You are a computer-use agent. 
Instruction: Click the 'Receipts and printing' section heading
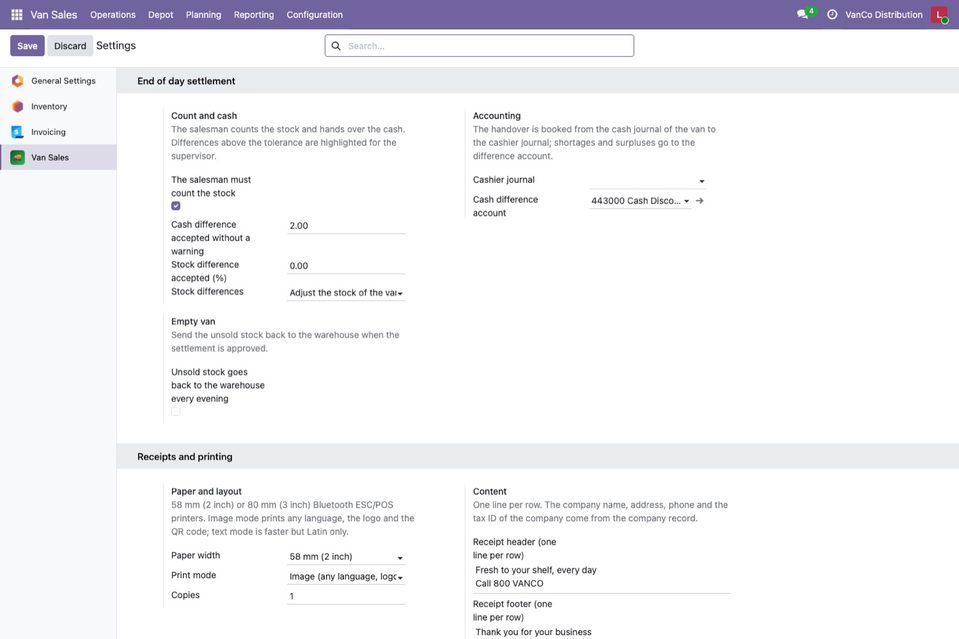[x=185, y=457]
